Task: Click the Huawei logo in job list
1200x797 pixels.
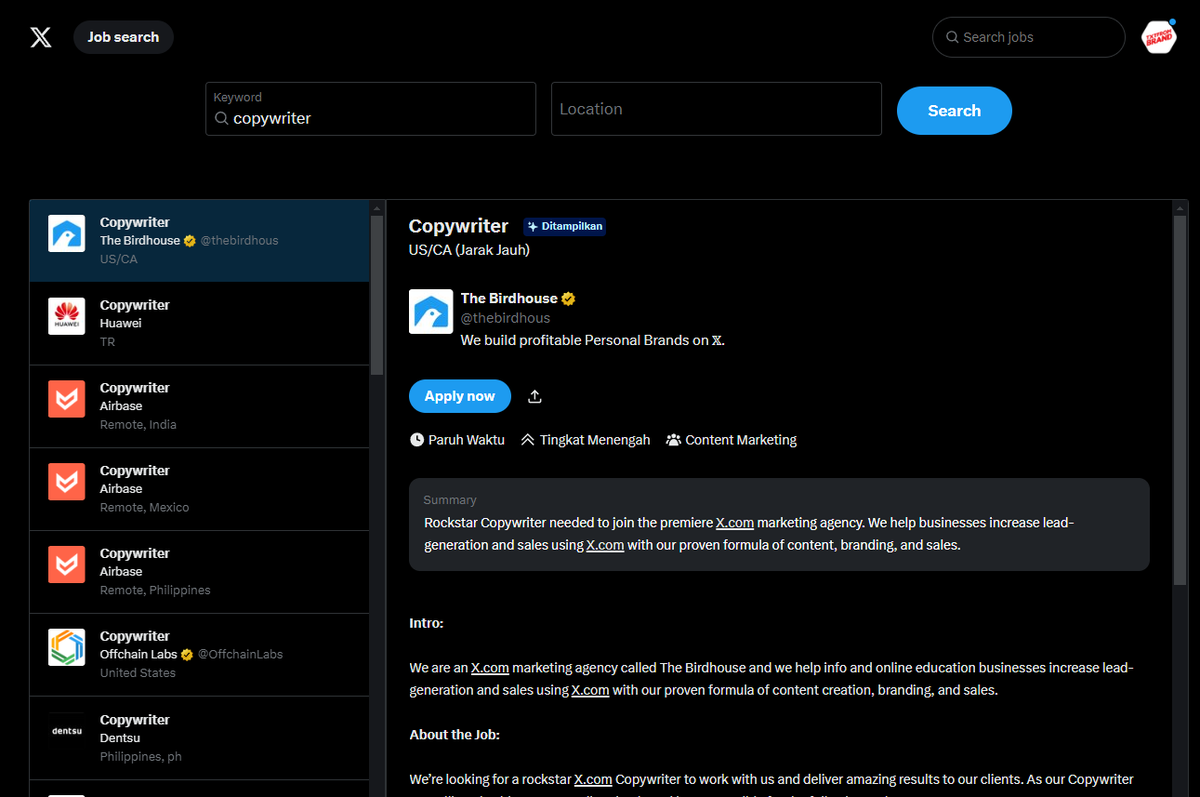Action: [x=67, y=317]
